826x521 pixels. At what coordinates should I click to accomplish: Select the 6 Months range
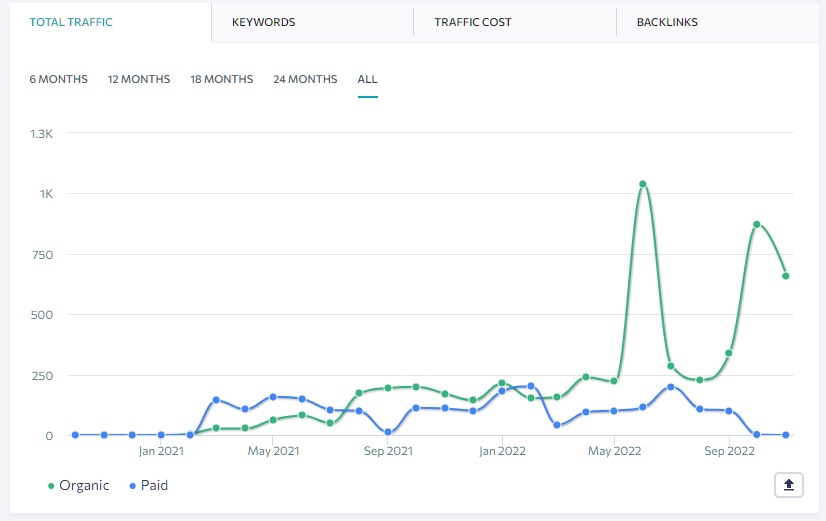(x=58, y=79)
